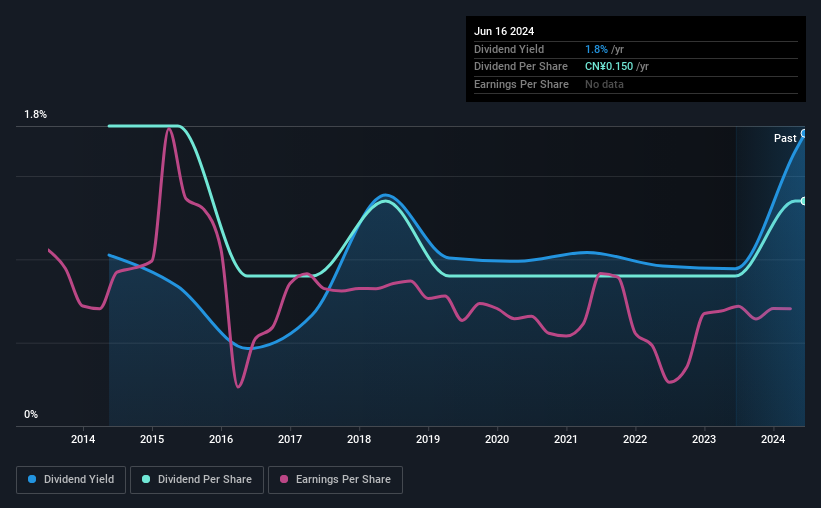Click the 2017 x-axis label
Screen dimensions: 821x508
pos(290,439)
